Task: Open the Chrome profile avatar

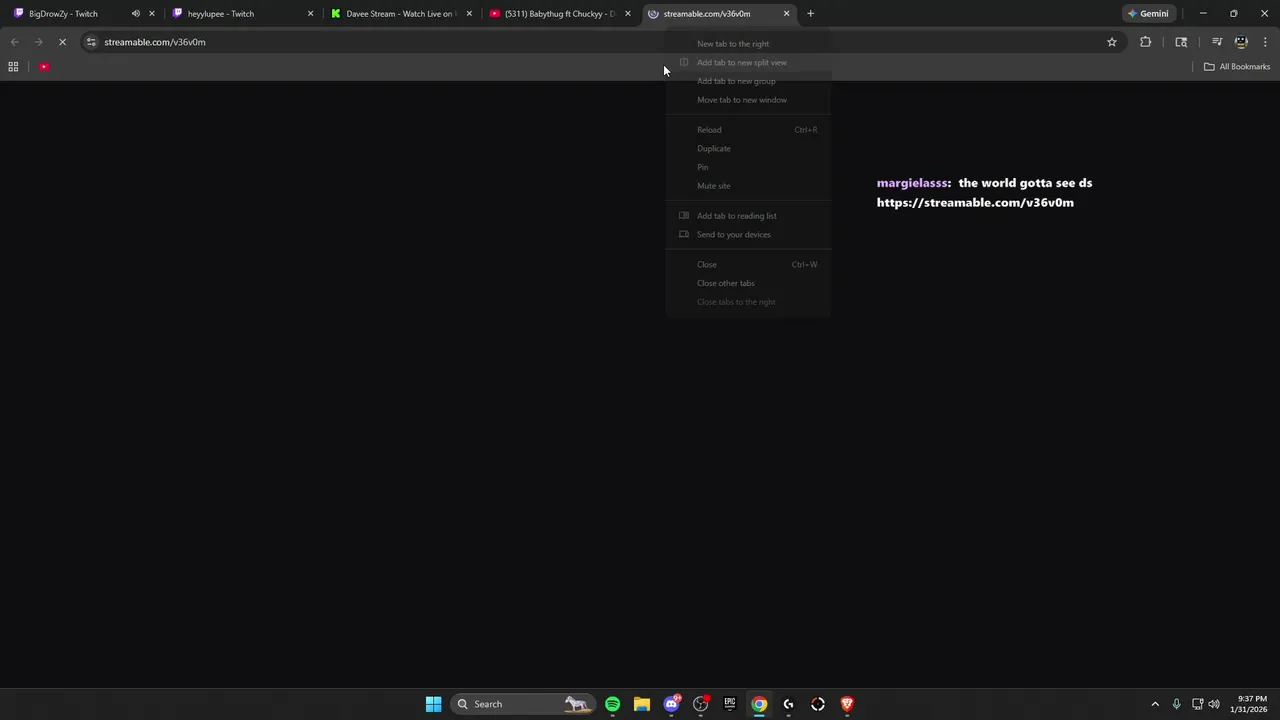Action: click(1241, 42)
